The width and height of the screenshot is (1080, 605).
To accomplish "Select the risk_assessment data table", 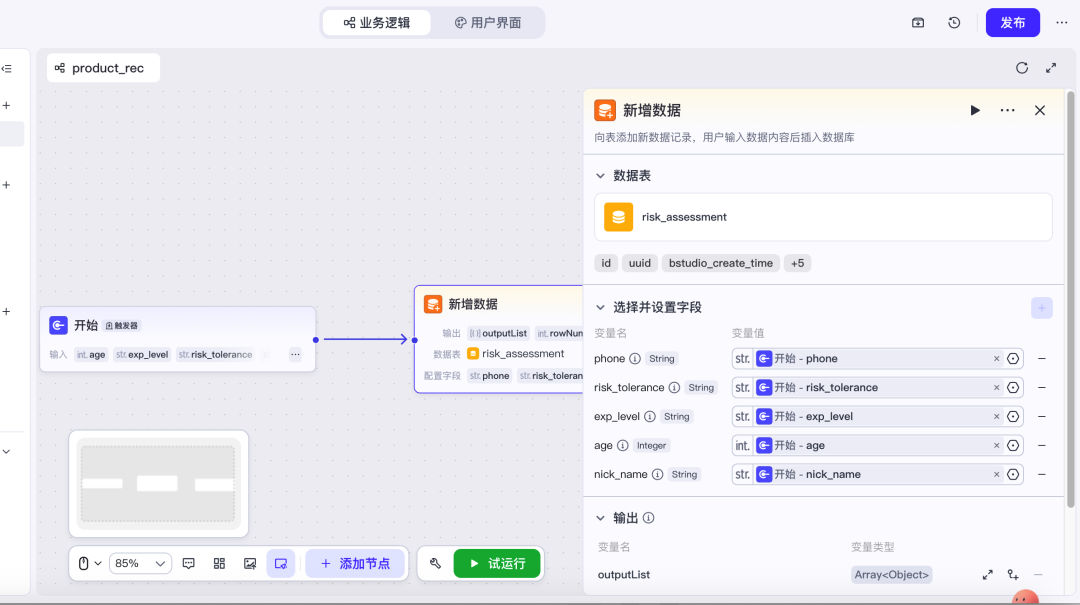I will click(823, 217).
